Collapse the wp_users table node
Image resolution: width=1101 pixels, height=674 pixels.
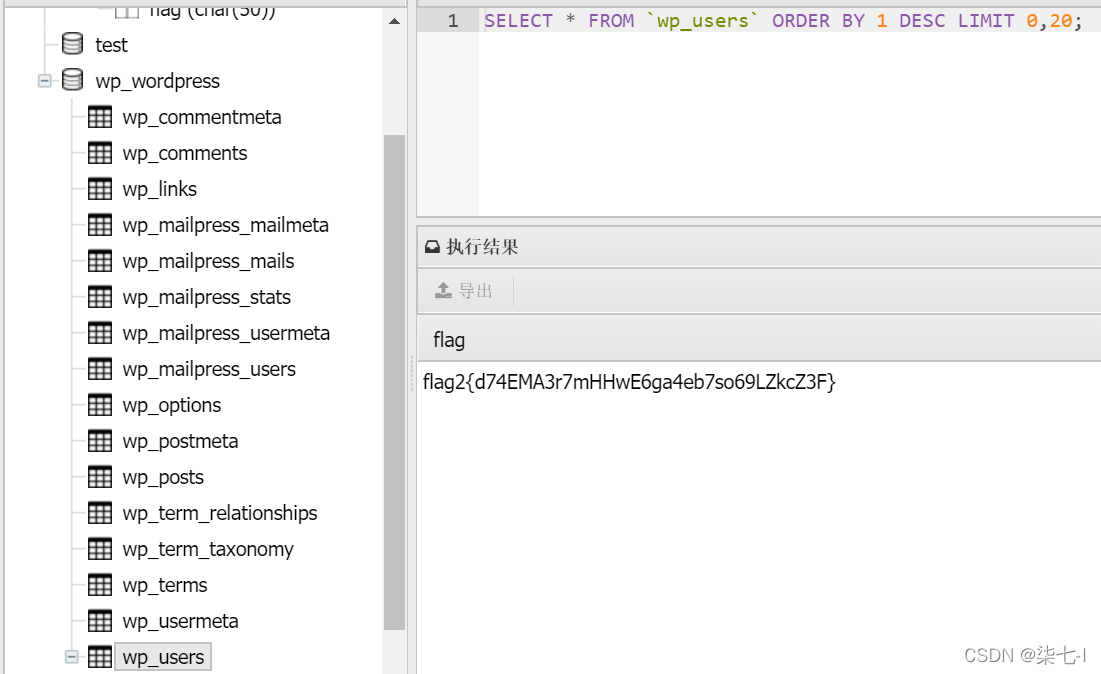(72, 656)
